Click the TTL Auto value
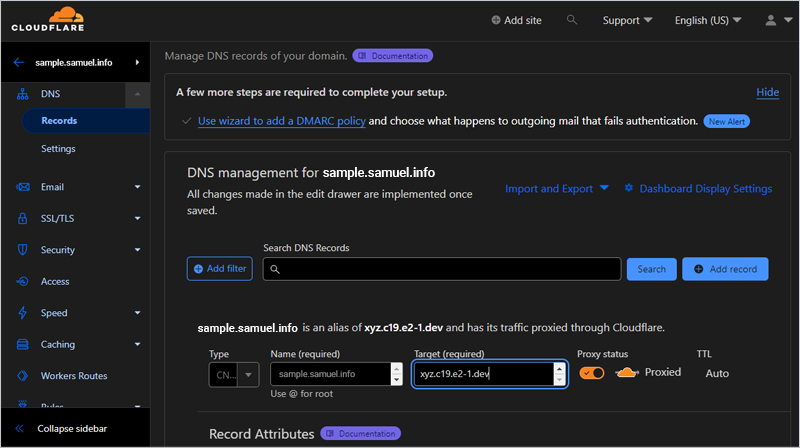The height and width of the screenshot is (448, 800). pyautogui.click(x=717, y=373)
